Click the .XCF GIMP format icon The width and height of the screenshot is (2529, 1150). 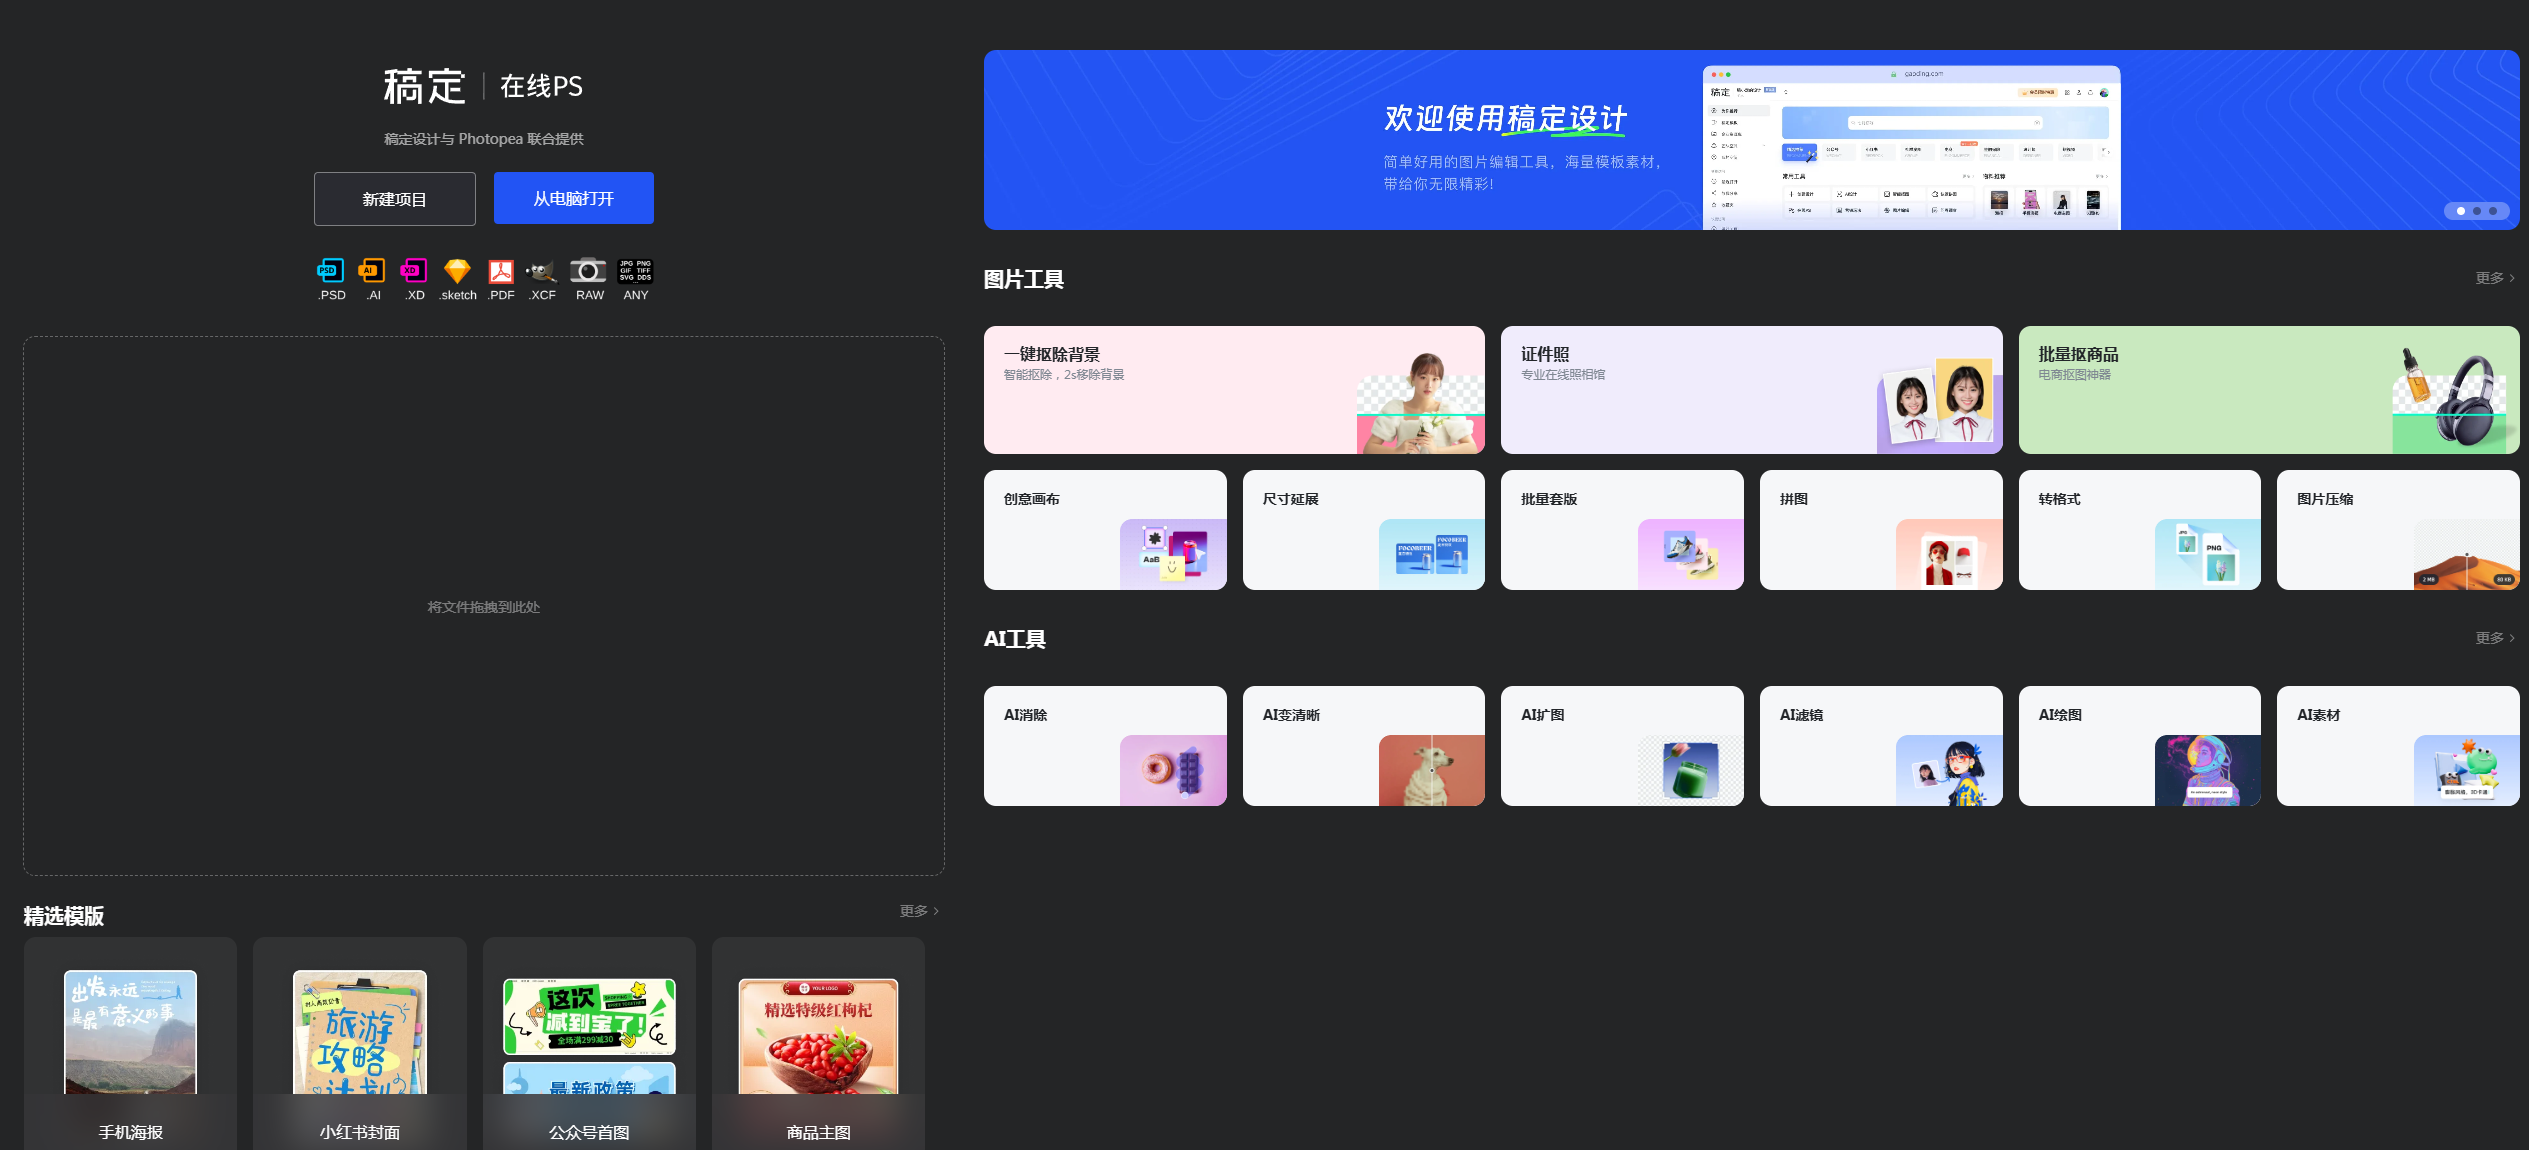541,272
